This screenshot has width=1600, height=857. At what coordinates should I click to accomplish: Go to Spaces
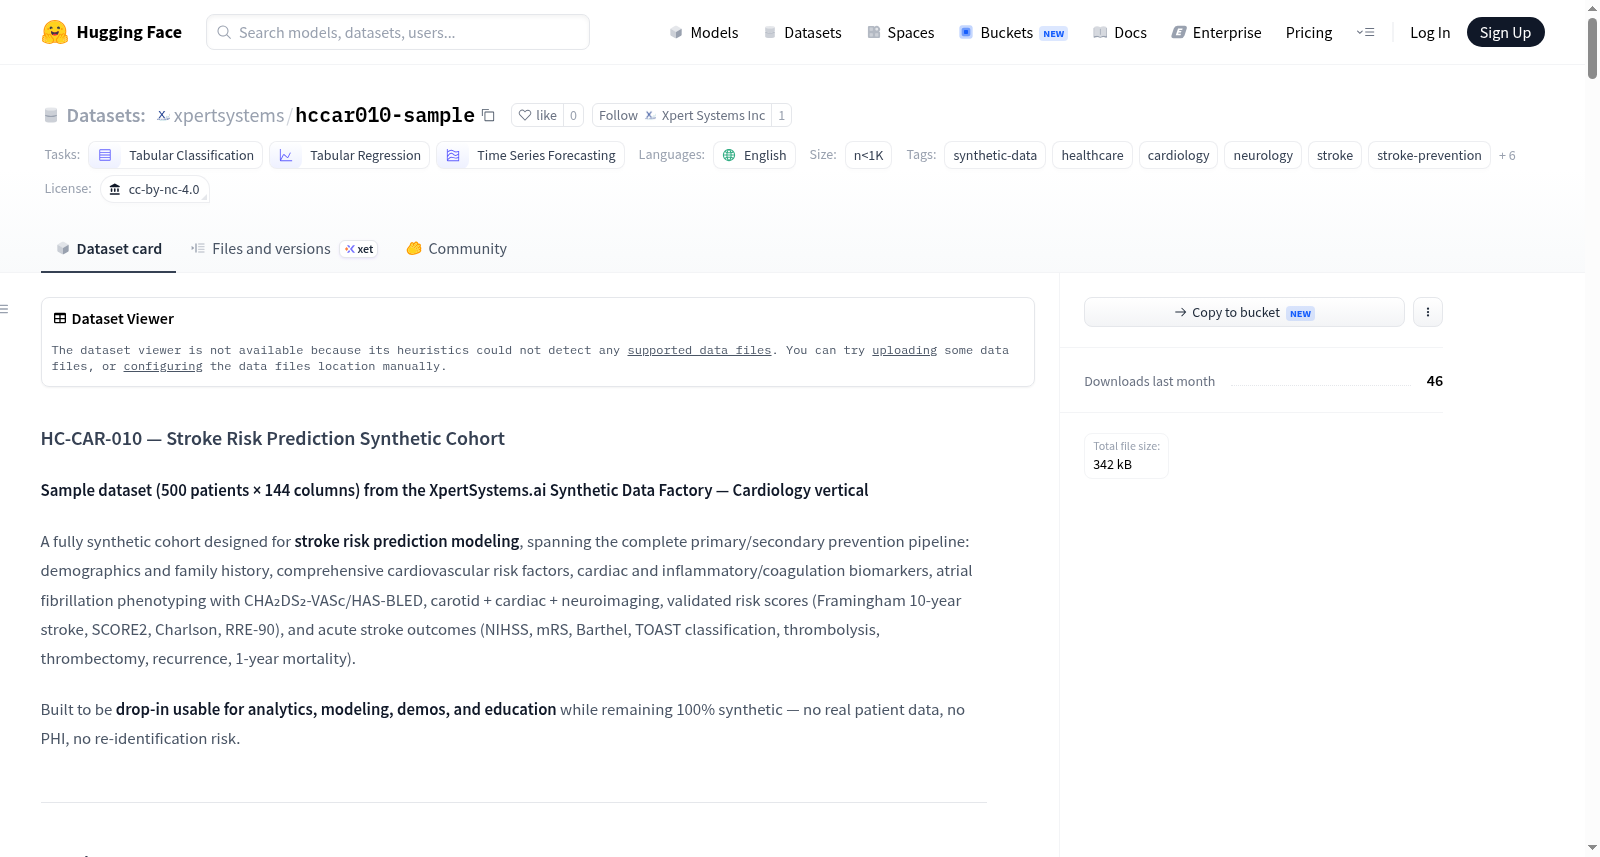coord(900,32)
